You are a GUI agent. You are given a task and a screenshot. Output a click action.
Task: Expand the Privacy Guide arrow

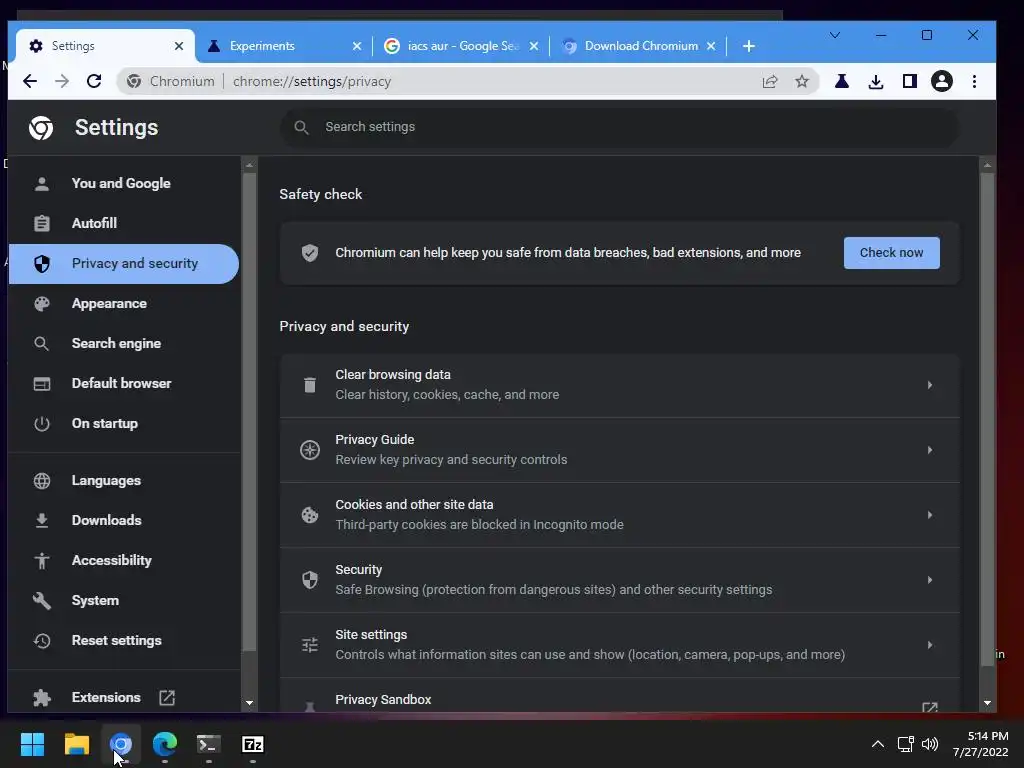[929, 450]
